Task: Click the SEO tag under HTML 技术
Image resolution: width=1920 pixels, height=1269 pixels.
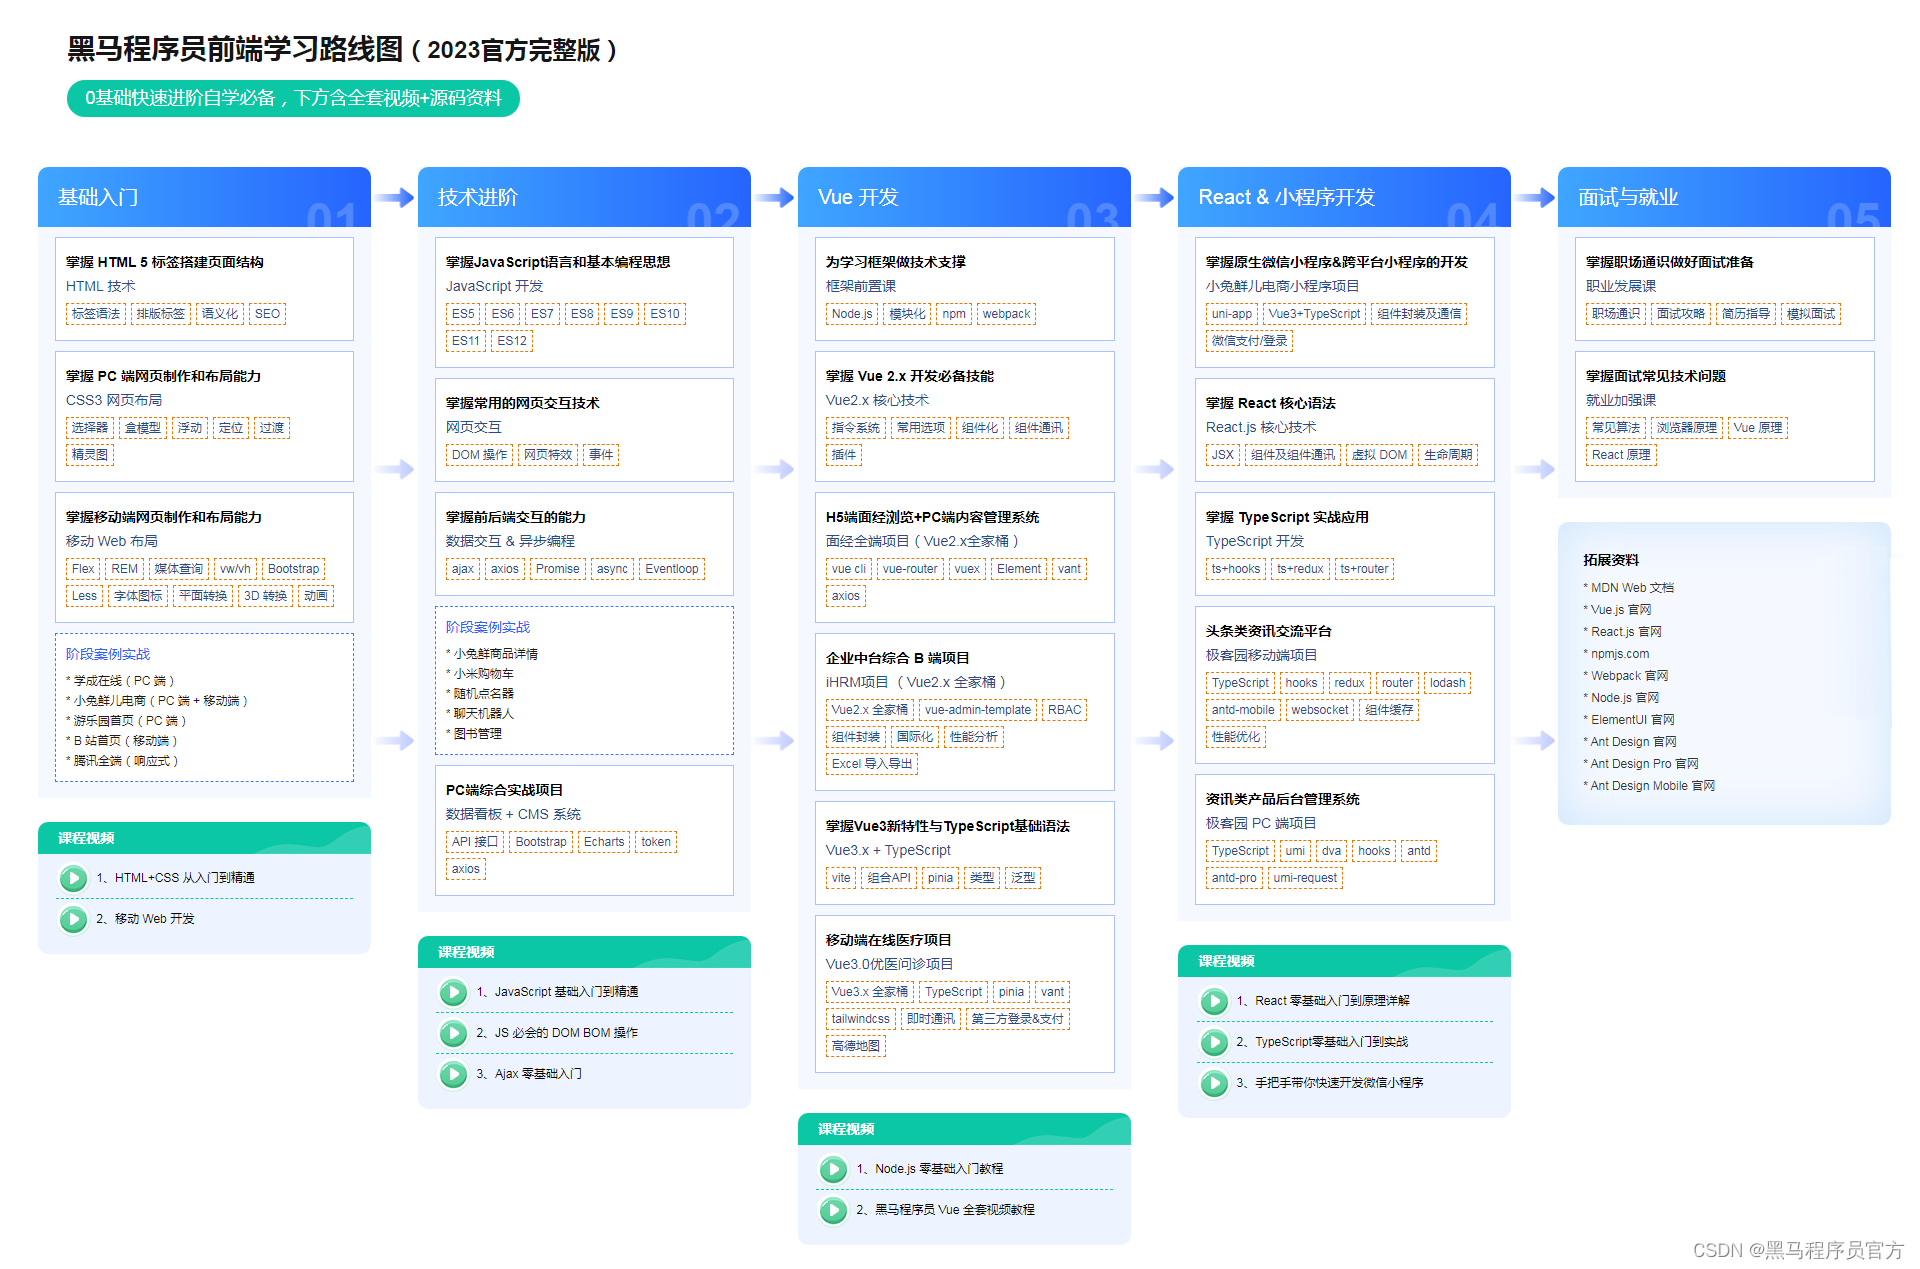Action: [268, 314]
